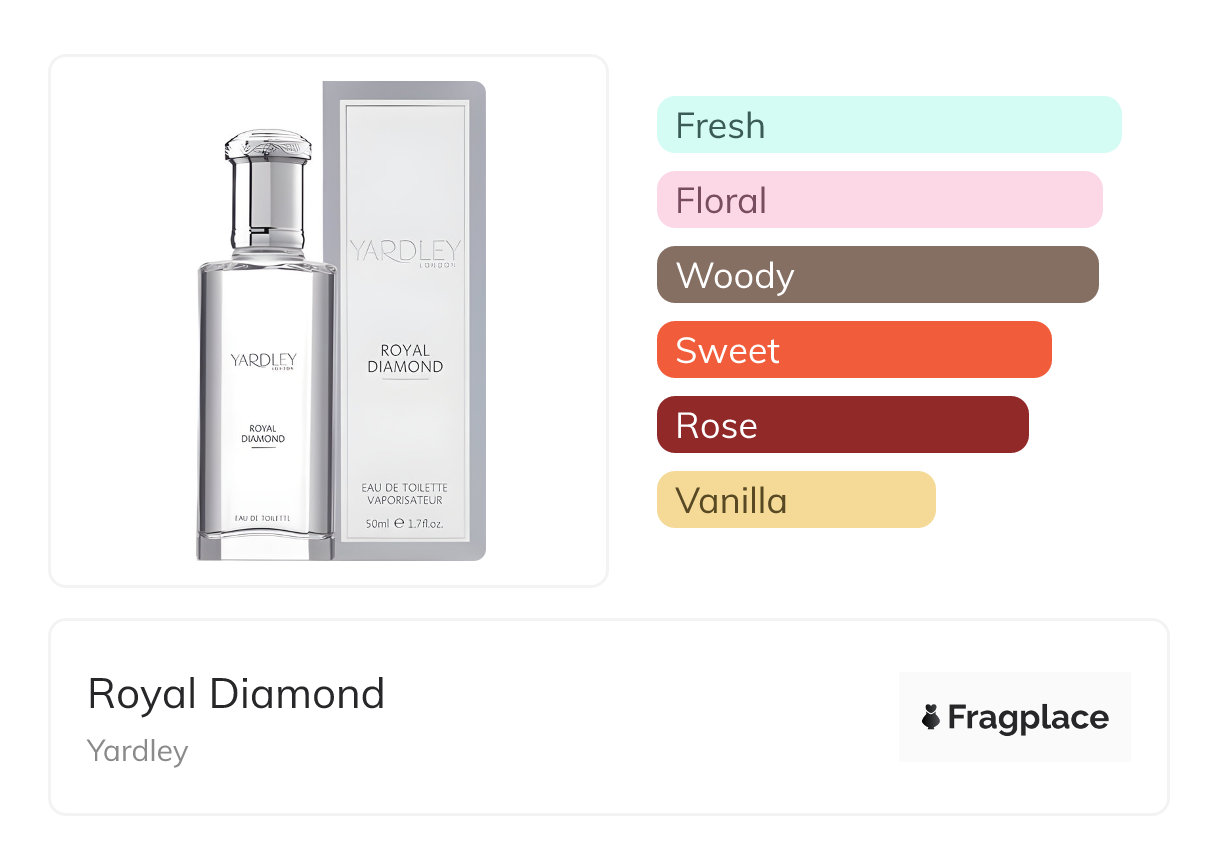1218x864 pixels.
Task: Click the Yardley London logo on the box
Action: 405,252
